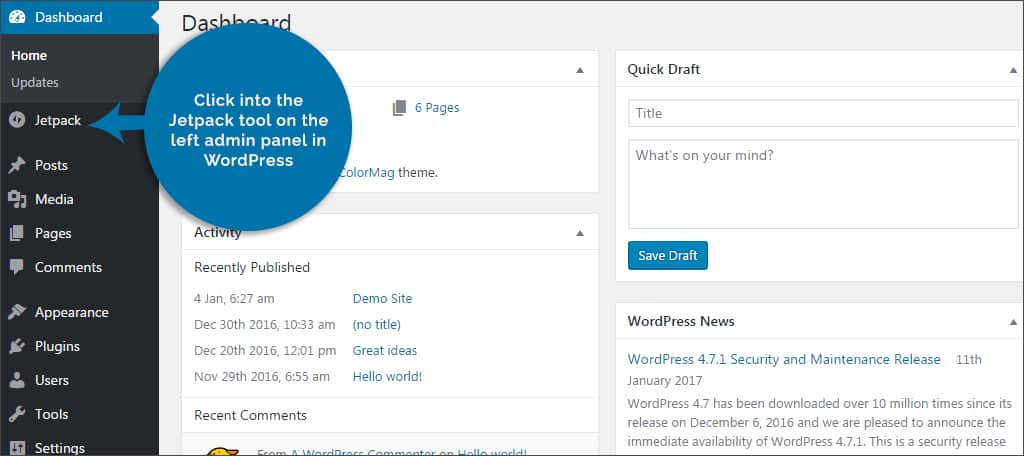
Task: Open the Tools menu label
Action: (52, 414)
